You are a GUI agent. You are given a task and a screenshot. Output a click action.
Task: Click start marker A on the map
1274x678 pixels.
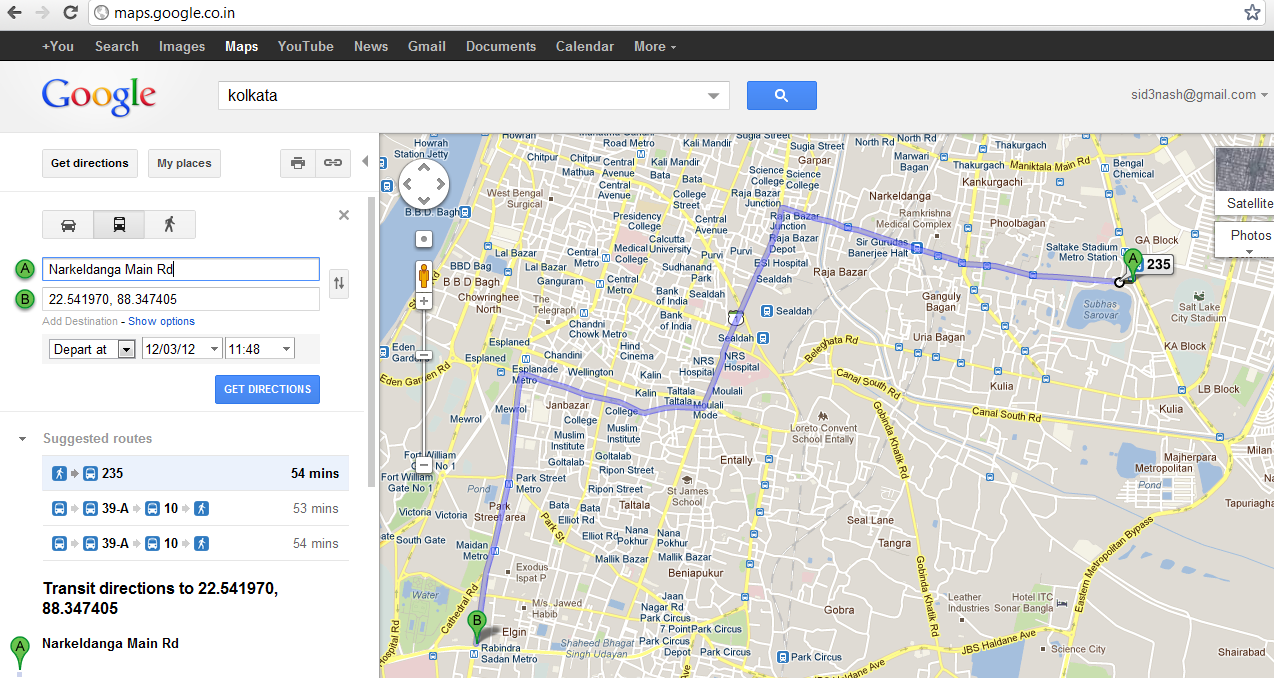(1133, 263)
